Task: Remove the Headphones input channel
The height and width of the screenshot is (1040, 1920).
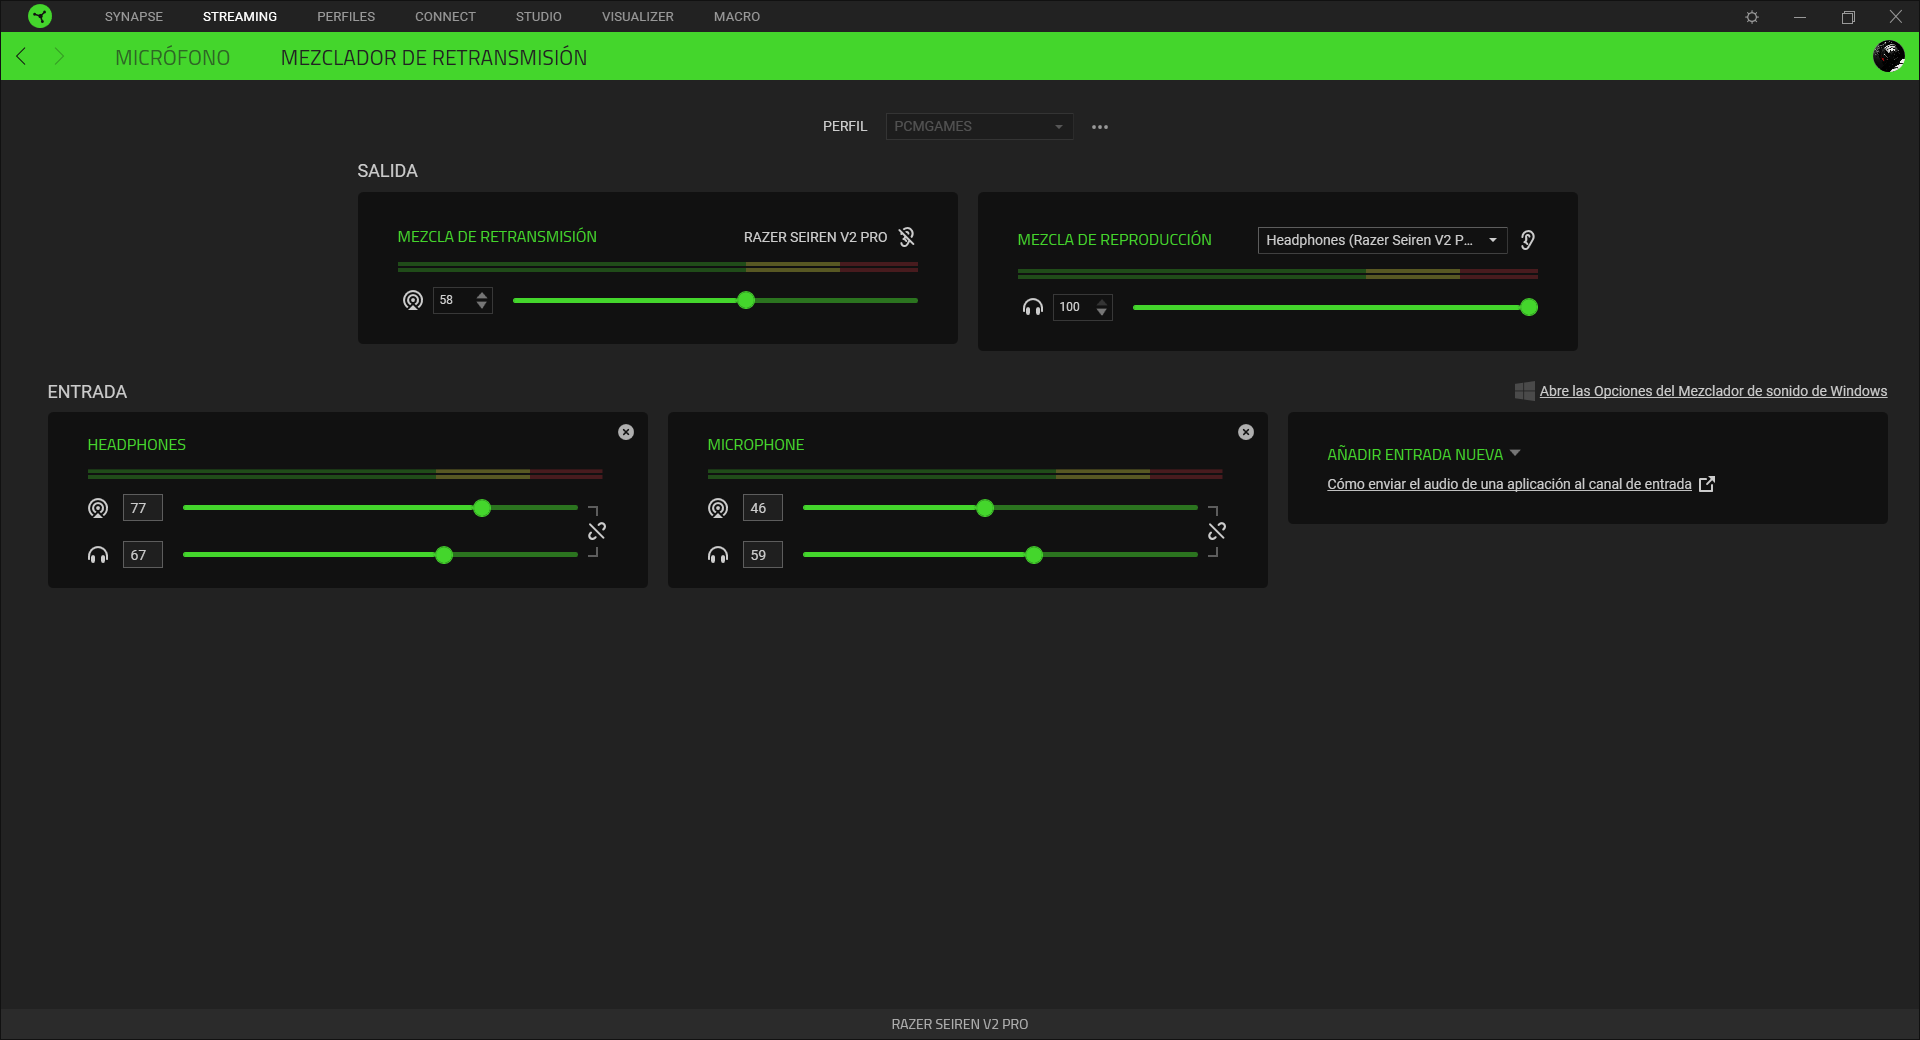Action: pyautogui.click(x=626, y=432)
